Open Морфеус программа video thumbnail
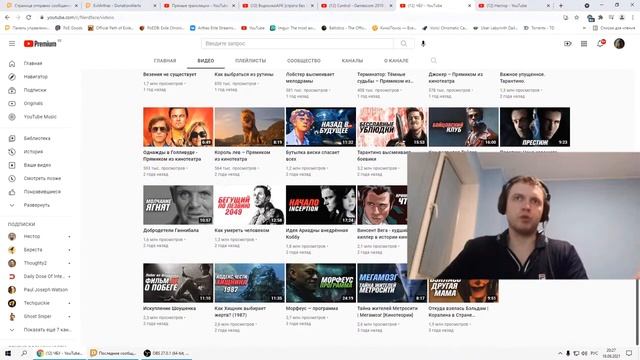This screenshot has width=640, height=360. click(321, 283)
